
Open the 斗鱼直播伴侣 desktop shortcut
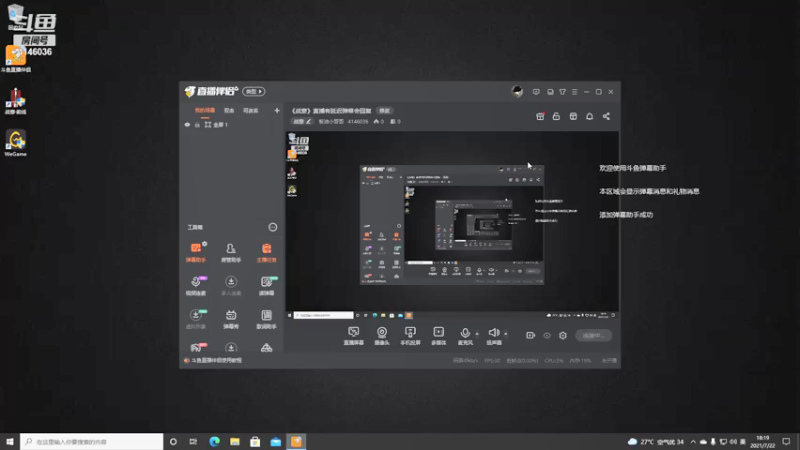coord(16,59)
